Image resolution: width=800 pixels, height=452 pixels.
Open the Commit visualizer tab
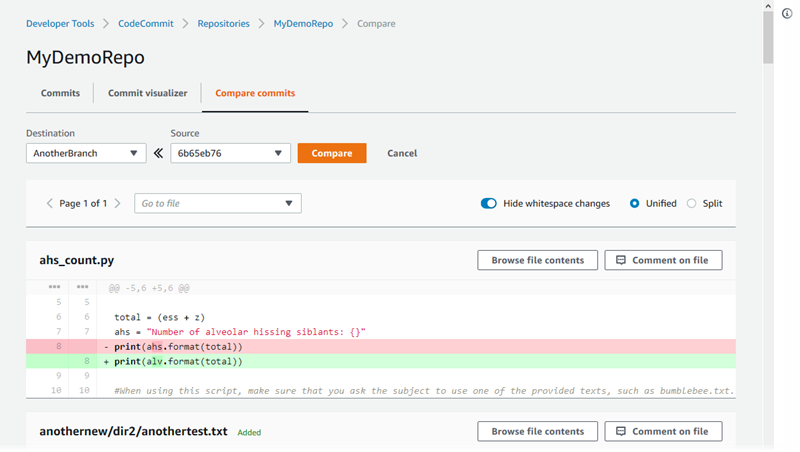[147, 93]
